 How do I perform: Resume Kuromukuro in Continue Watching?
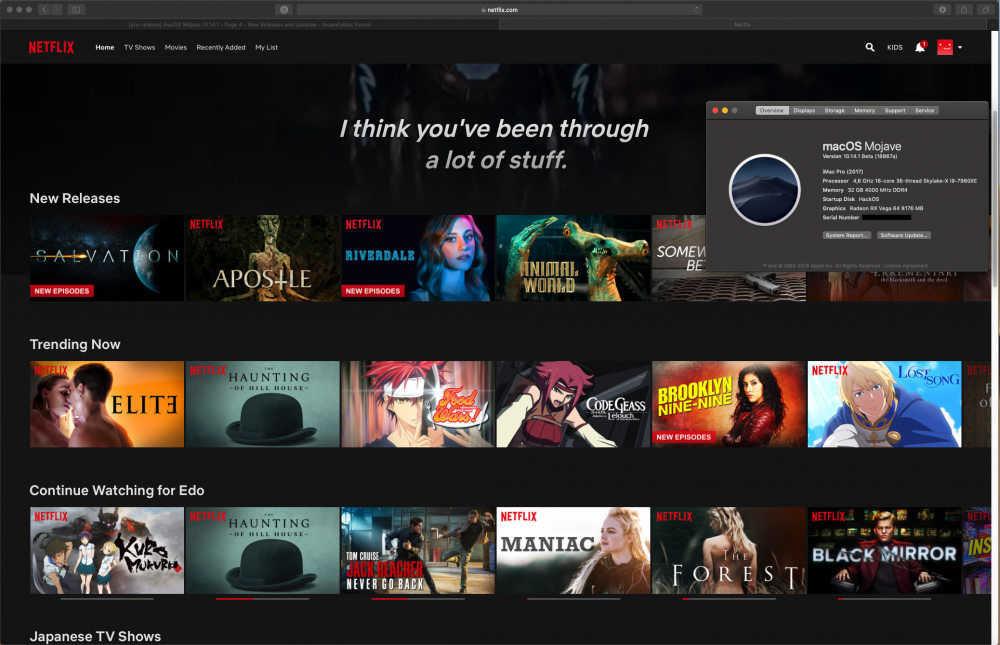[107, 550]
